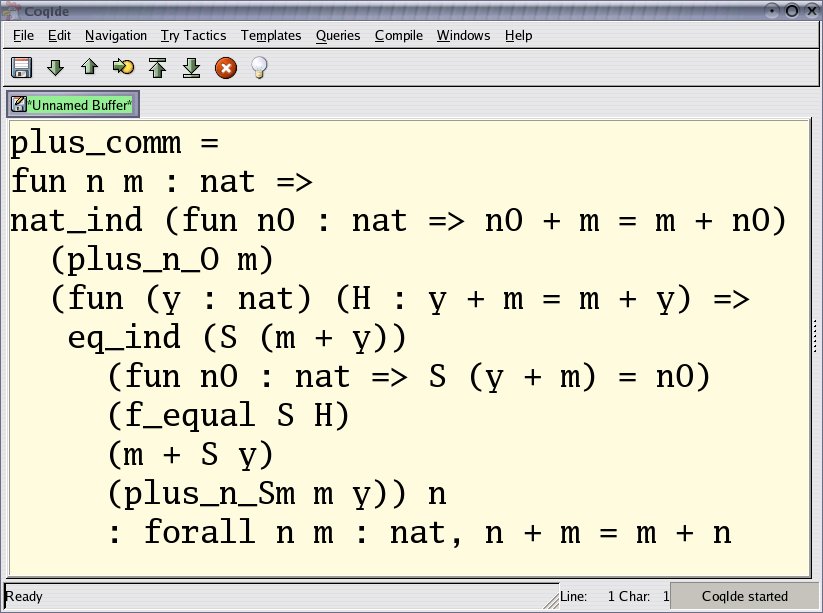Open the Compile menu
823x613 pixels.
pos(399,35)
